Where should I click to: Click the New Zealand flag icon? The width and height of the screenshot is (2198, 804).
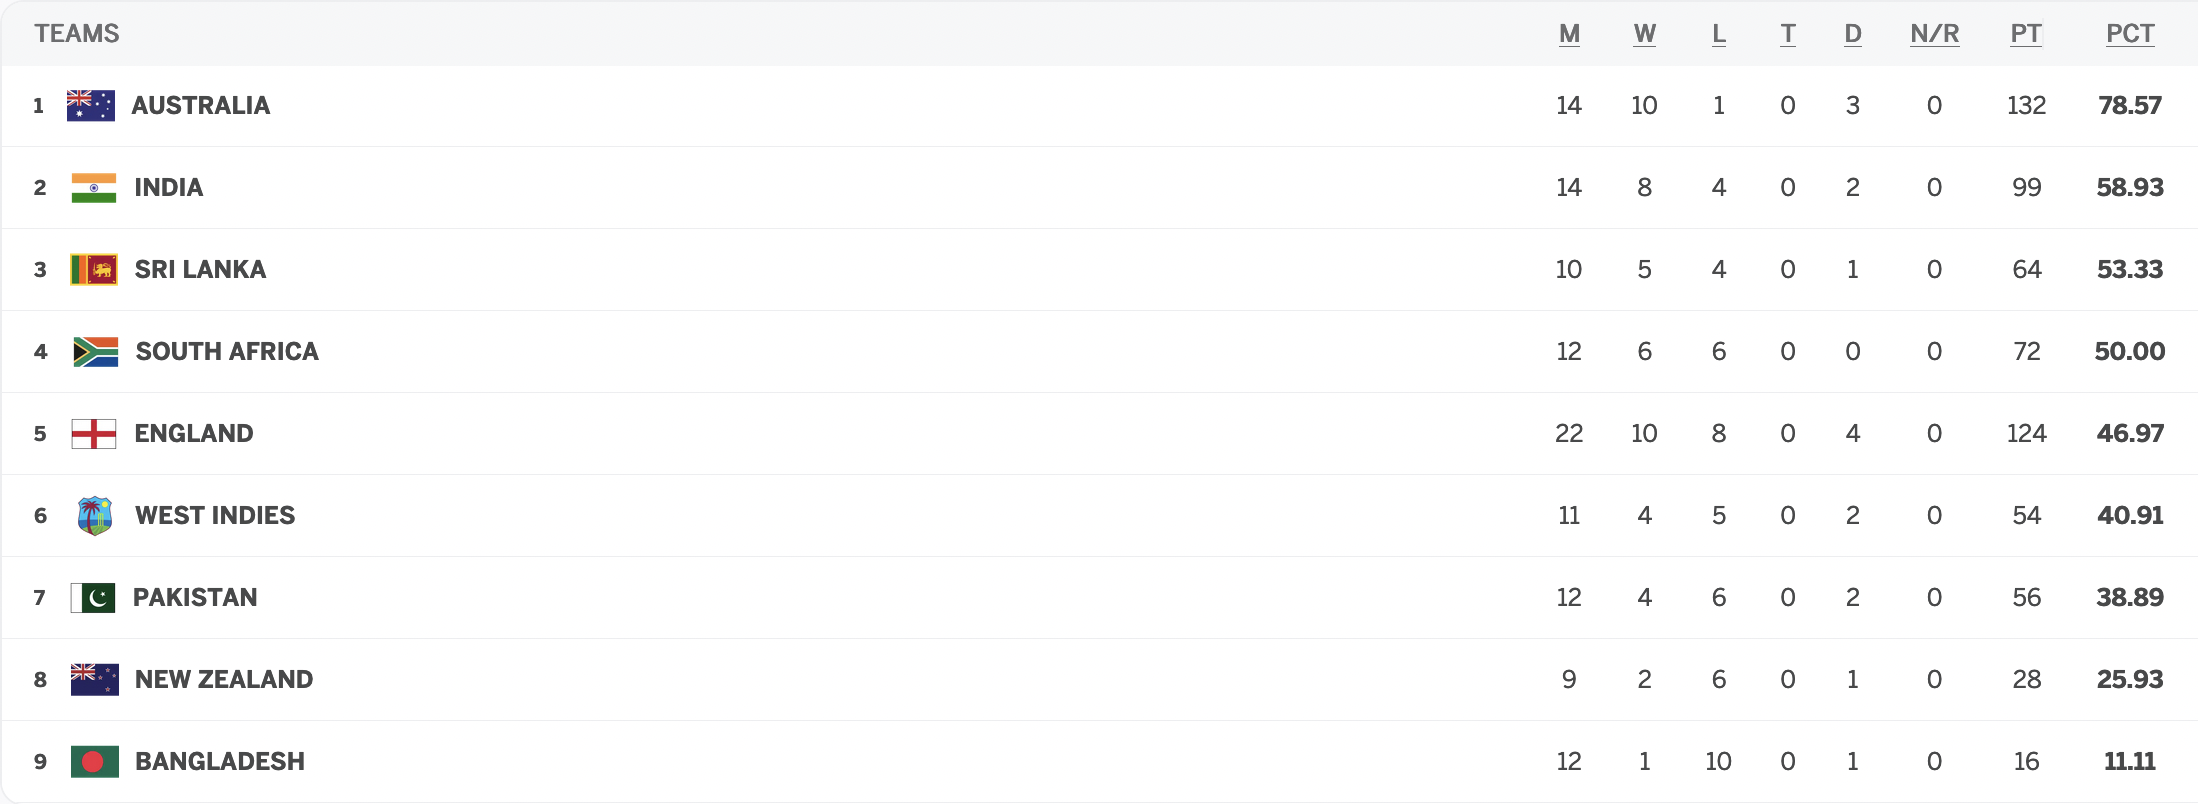[95, 680]
